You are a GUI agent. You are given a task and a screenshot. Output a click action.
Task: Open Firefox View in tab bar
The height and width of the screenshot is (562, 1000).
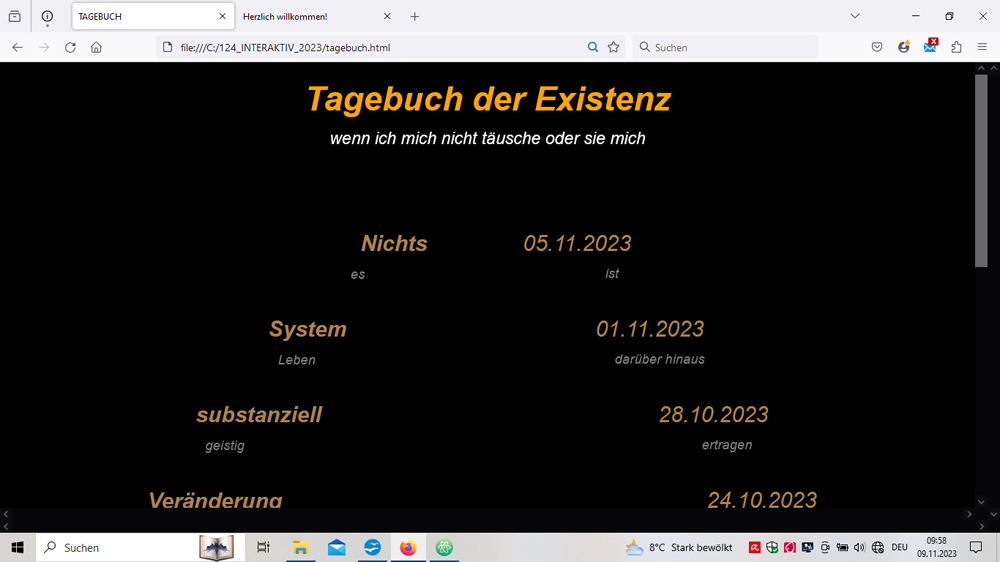click(x=15, y=17)
